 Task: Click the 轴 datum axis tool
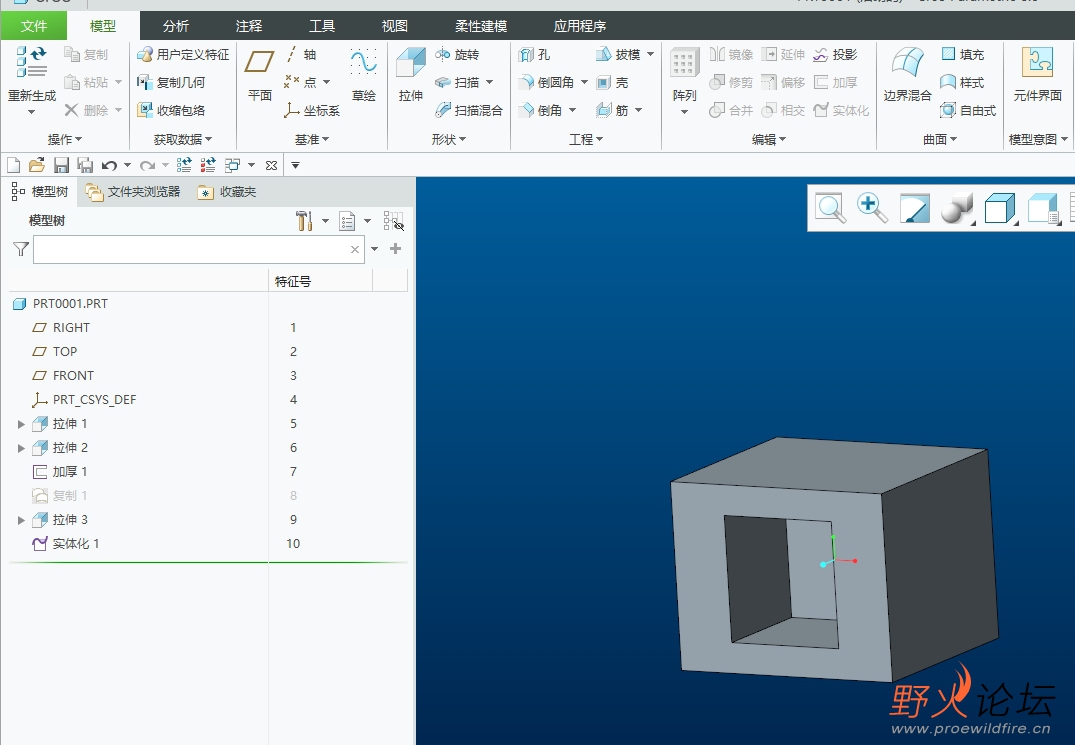301,54
